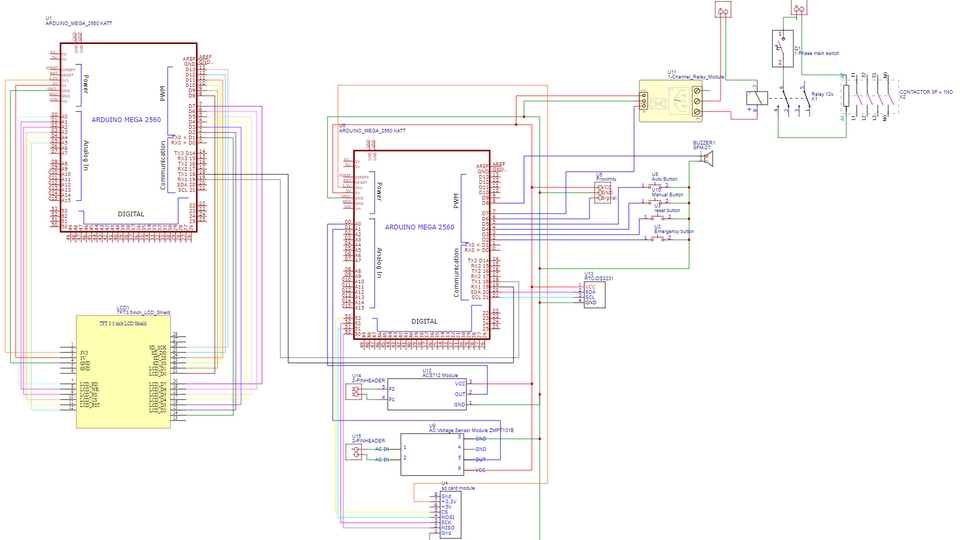Image resolution: width=960 pixels, height=540 pixels.
Task: Click the center Arduino Mega 2560 board
Action: (x=419, y=243)
